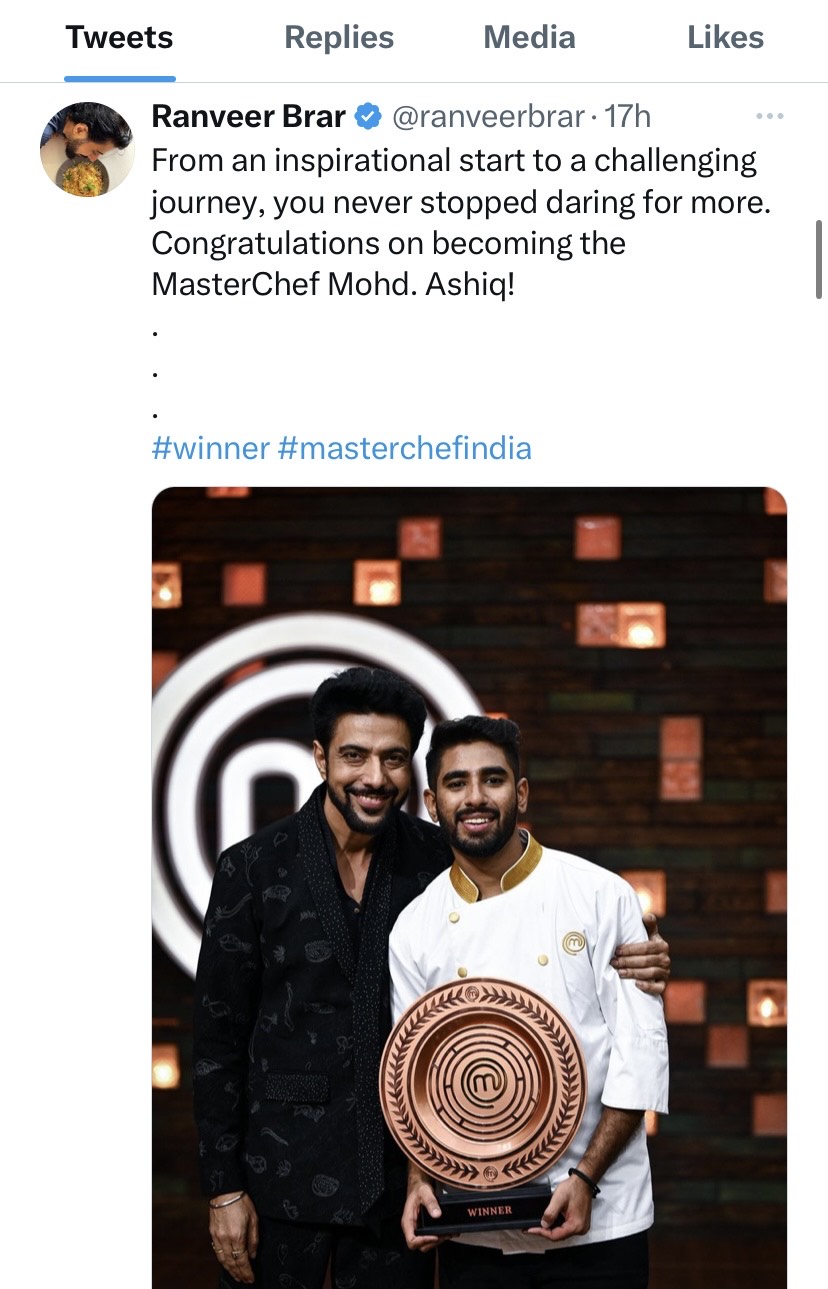Open the #winner hashtag feed
The height and width of the screenshot is (1289, 828).
207,448
